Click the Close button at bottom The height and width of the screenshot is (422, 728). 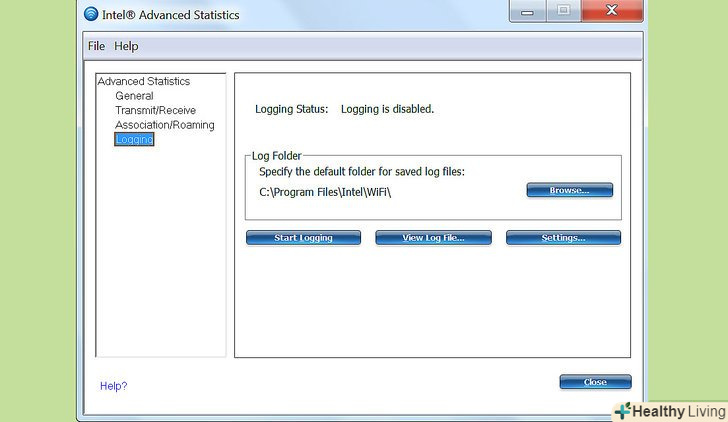[x=595, y=382]
